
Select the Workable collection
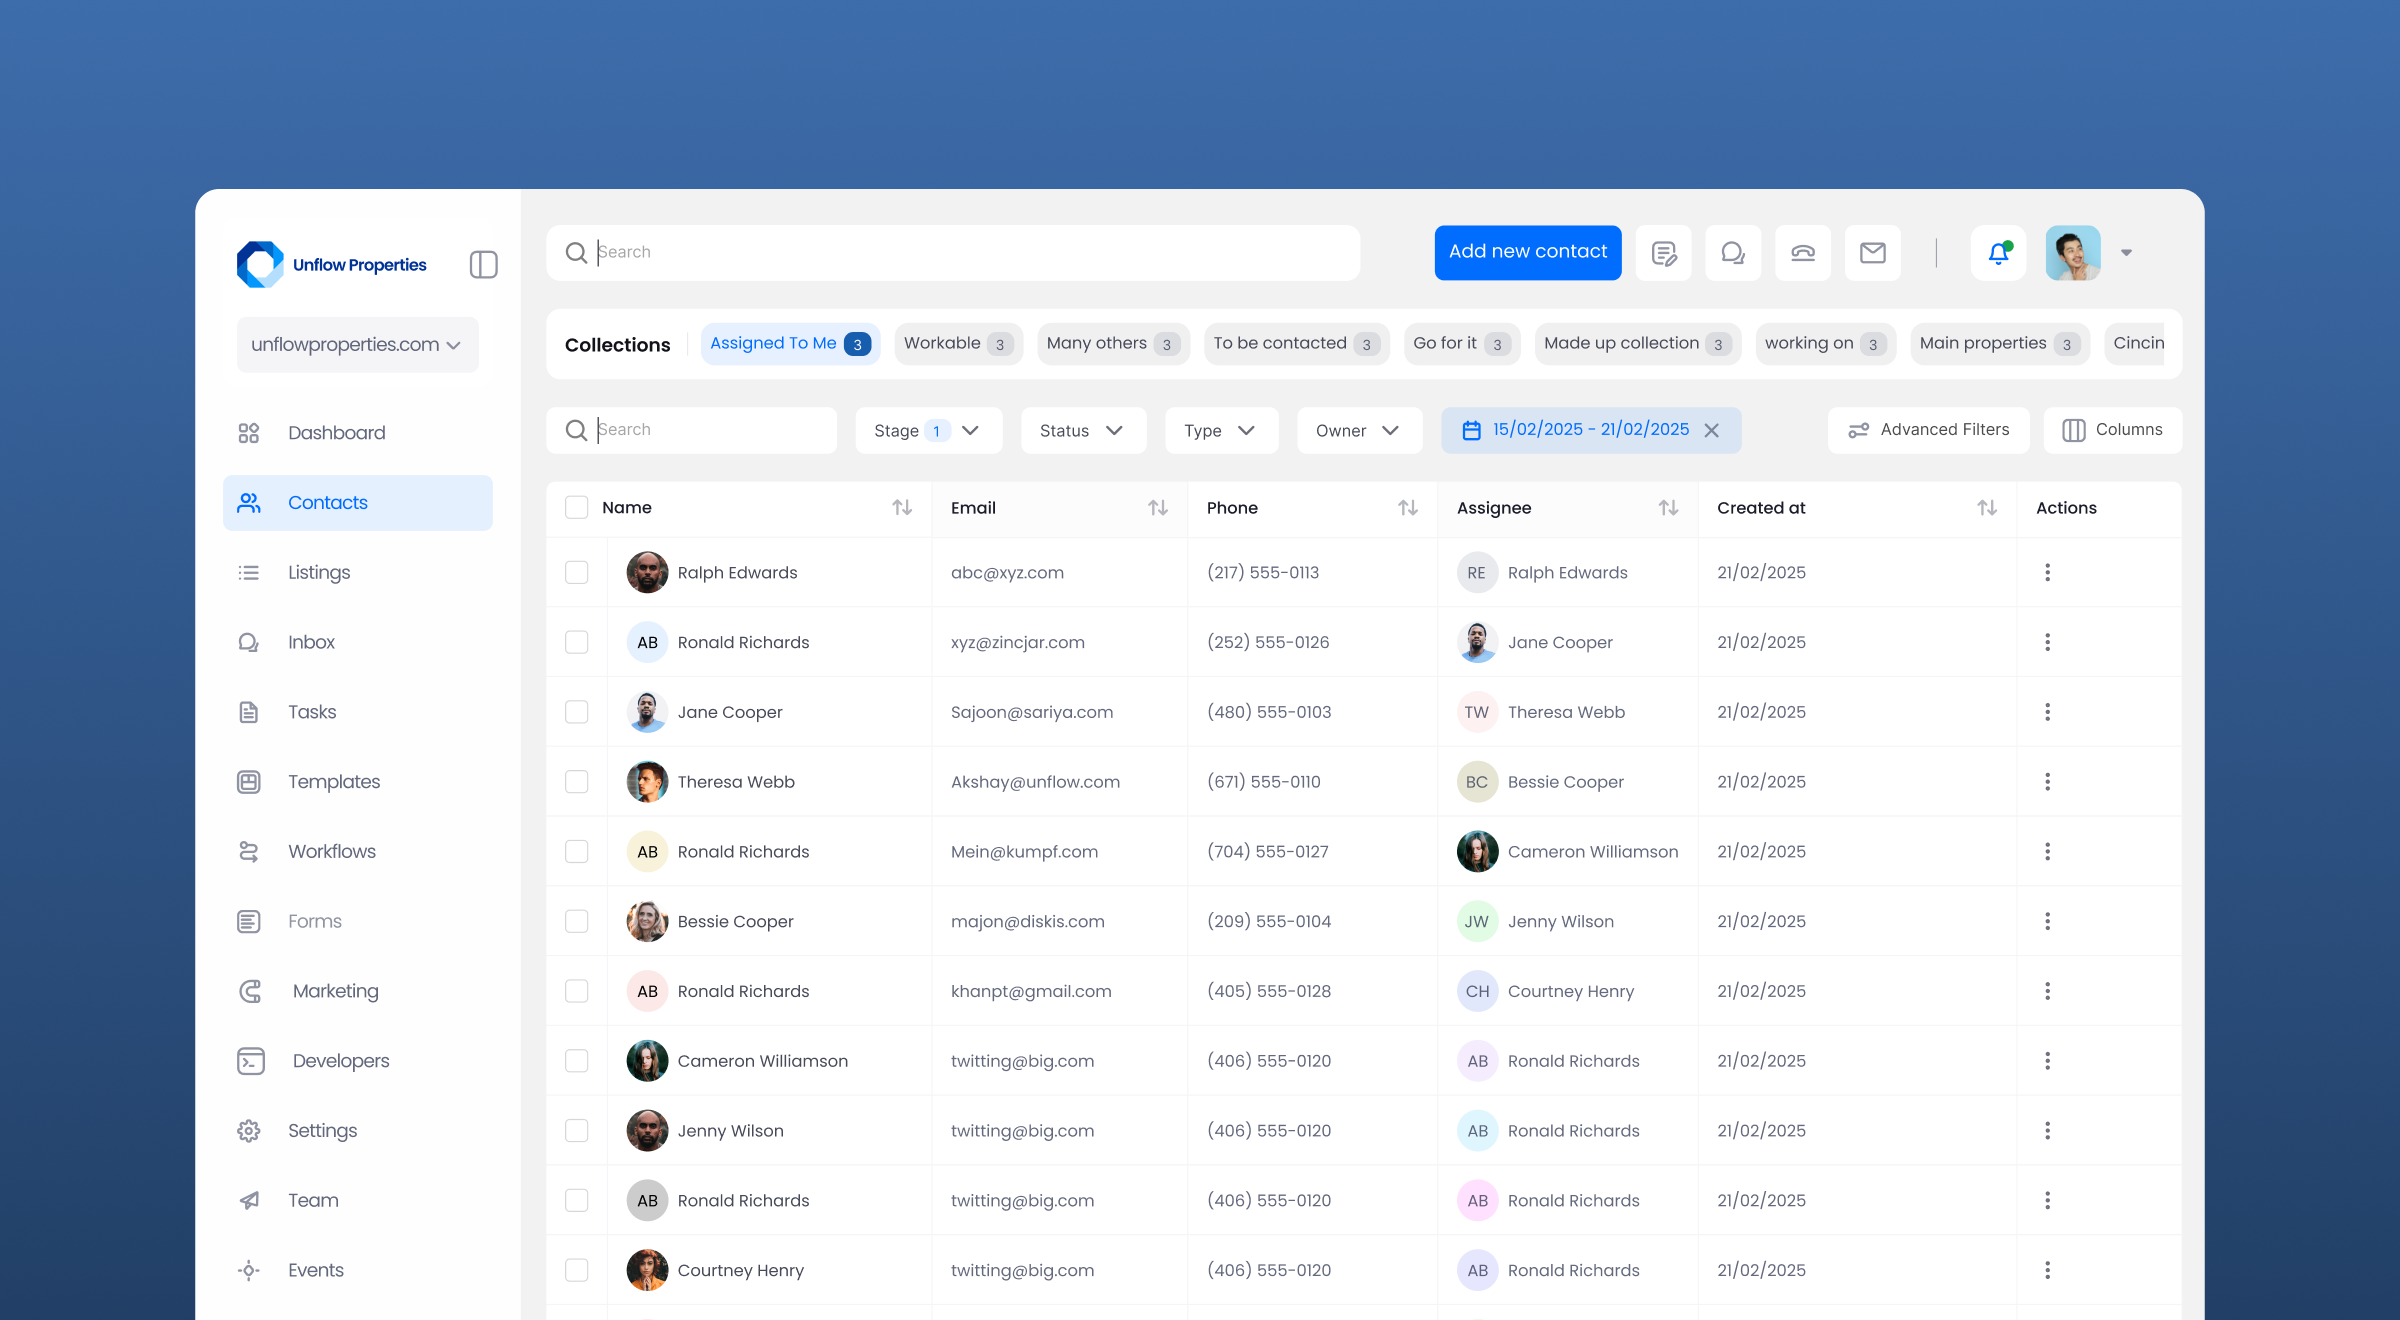(x=958, y=344)
